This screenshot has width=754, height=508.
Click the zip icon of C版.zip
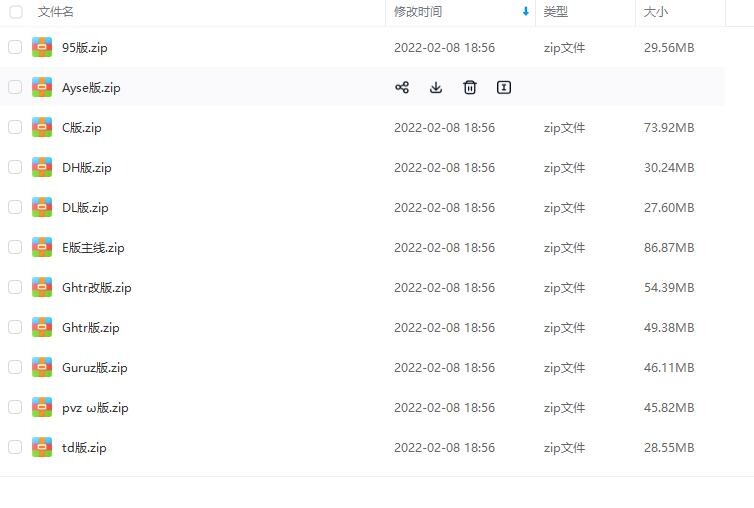(42, 127)
